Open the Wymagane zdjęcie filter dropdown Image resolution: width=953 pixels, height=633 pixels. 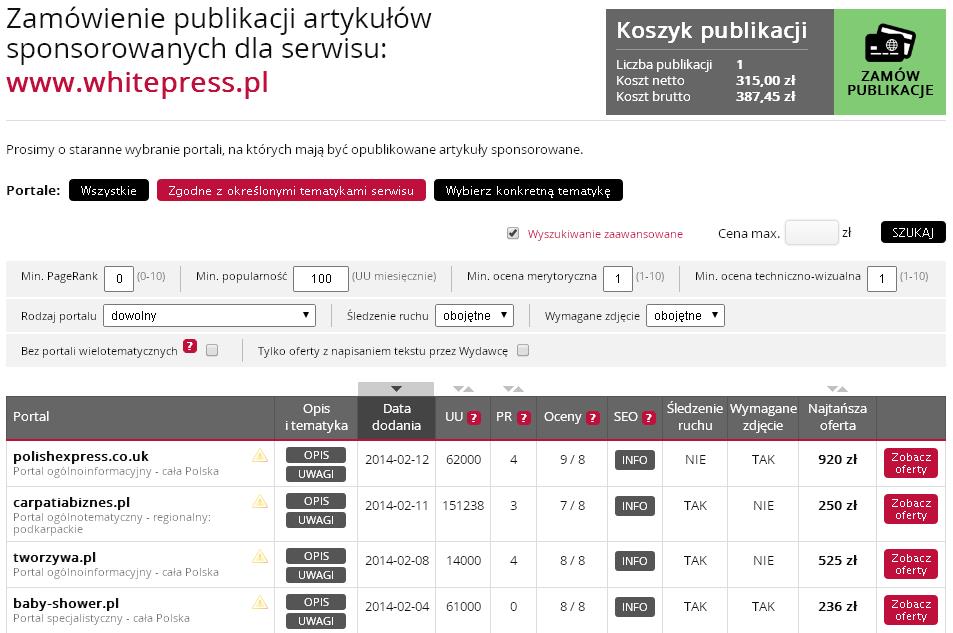pyautogui.click(x=685, y=316)
